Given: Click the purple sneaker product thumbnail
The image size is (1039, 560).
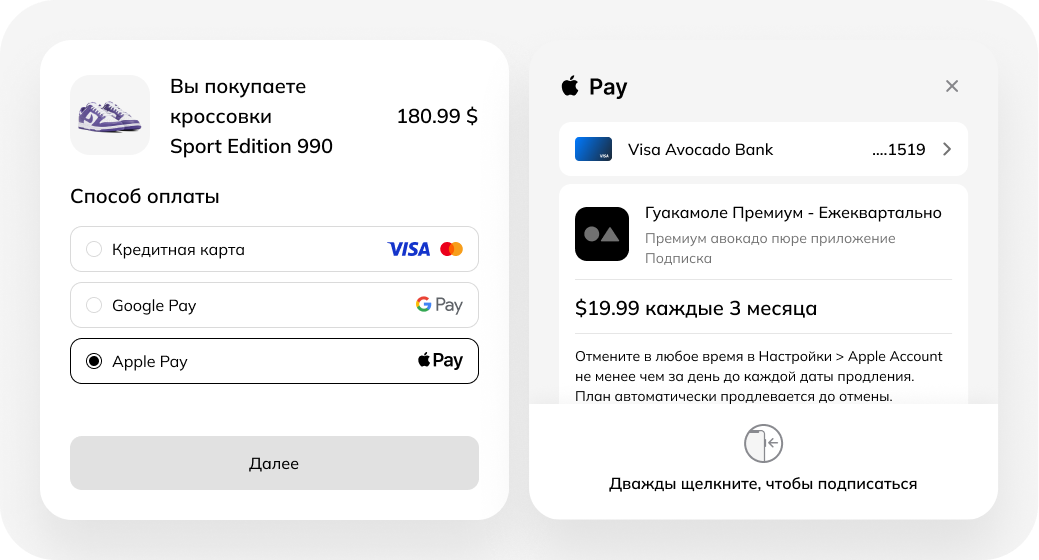Looking at the screenshot, I should (x=110, y=116).
